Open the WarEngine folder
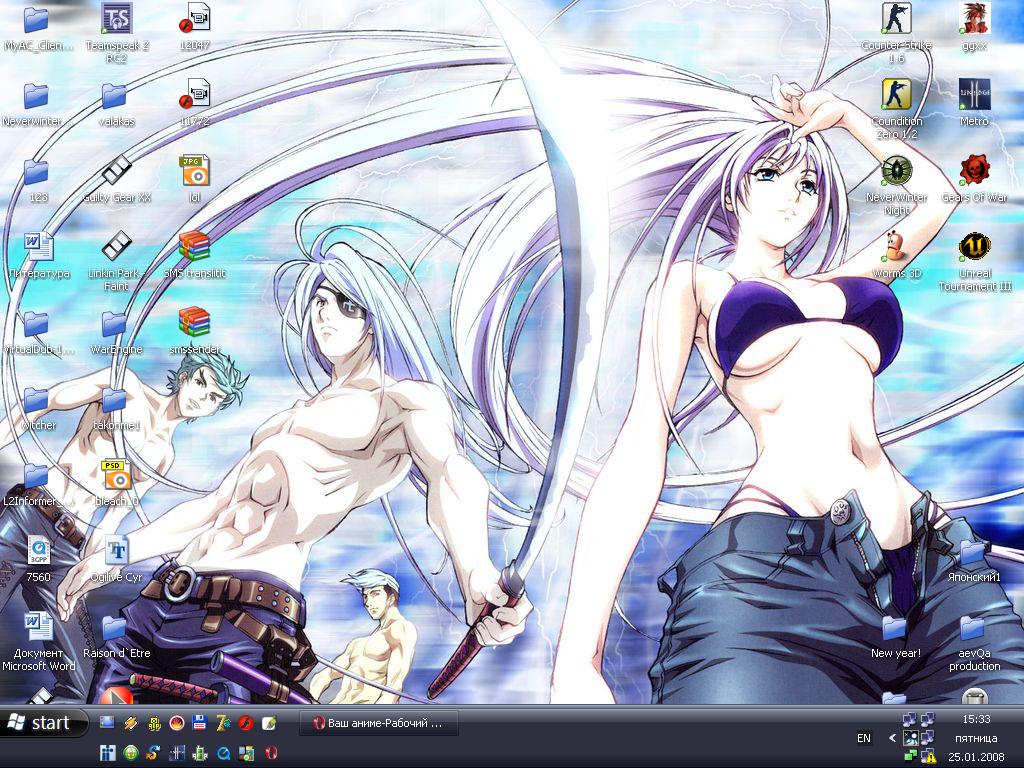 (116, 331)
